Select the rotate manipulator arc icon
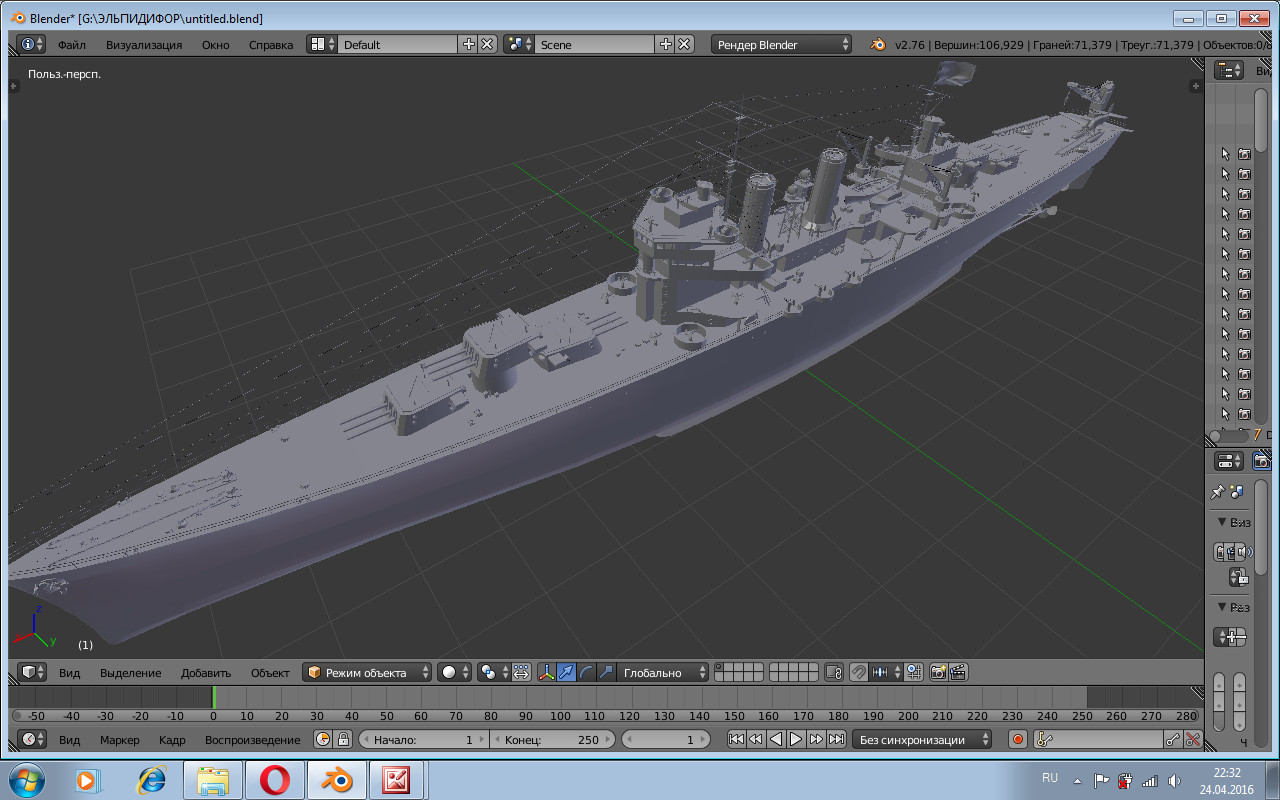The width and height of the screenshot is (1280, 800). 587,673
